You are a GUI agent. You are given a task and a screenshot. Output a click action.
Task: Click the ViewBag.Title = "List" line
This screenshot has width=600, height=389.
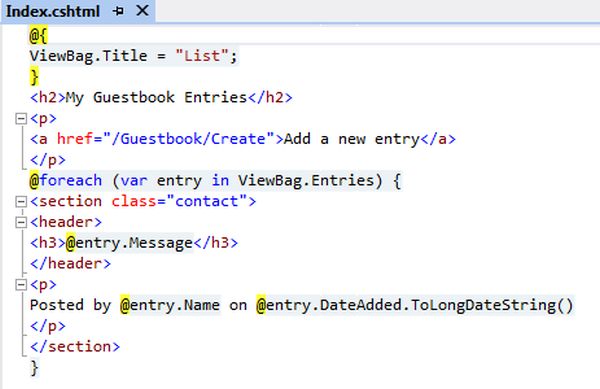click(134, 56)
